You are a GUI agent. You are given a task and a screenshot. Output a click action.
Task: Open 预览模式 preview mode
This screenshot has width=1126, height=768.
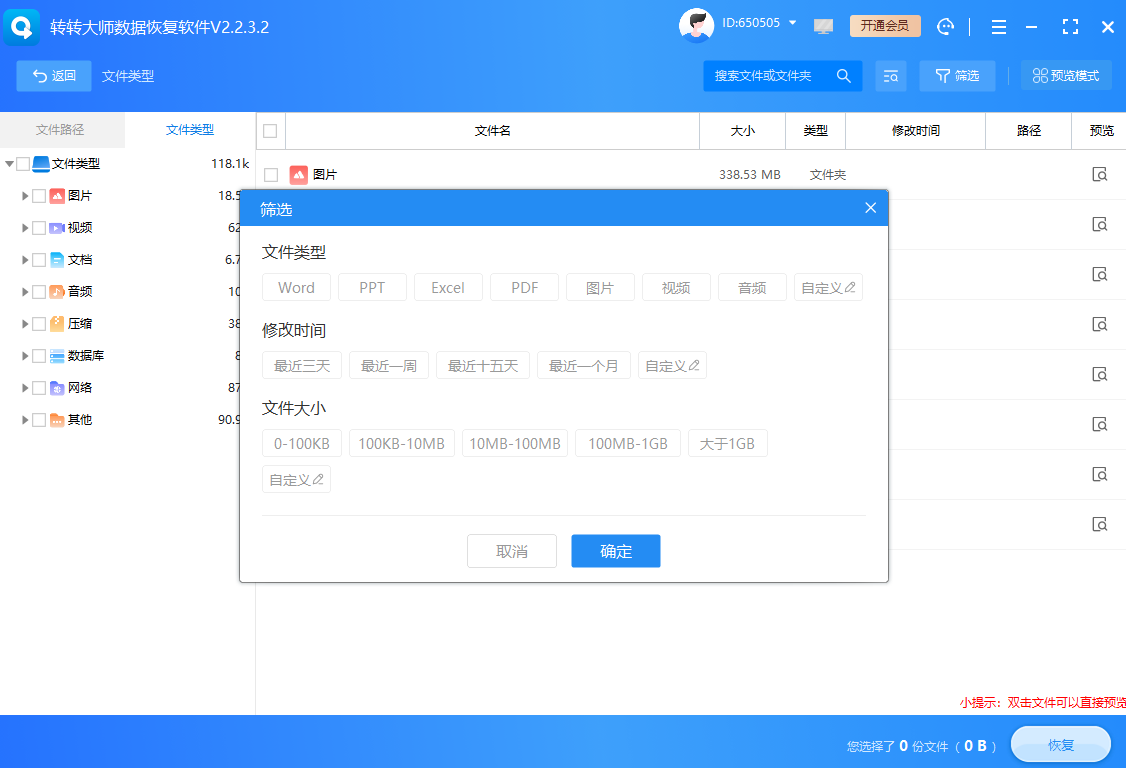click(1066, 75)
